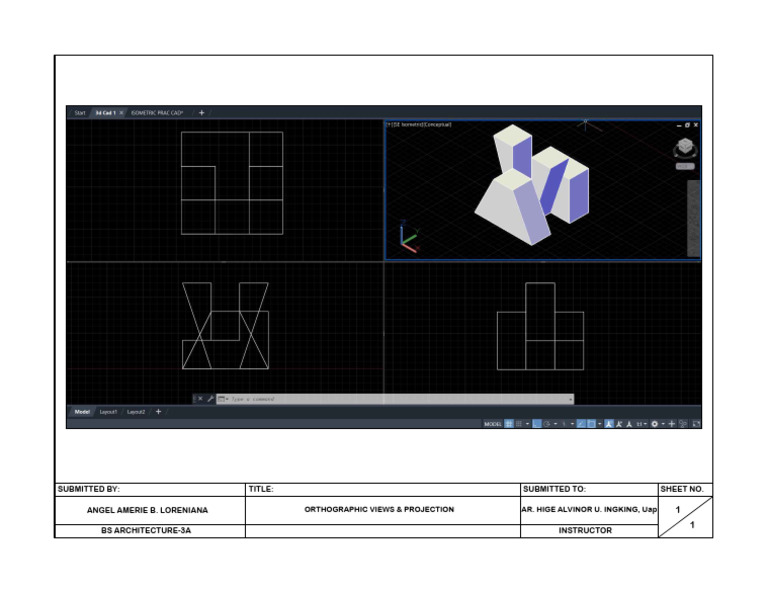Click the front view drawing
Image resolution: width=768 pixels, height=594 pixels.
[x=225, y=326]
